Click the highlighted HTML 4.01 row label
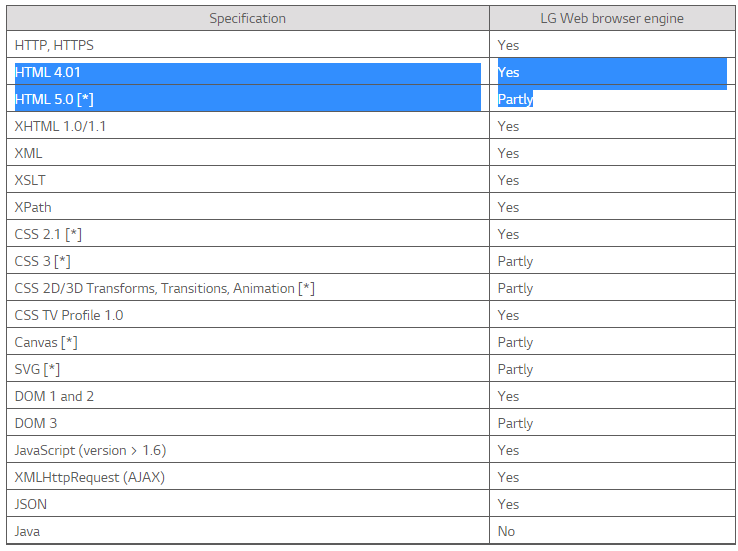Viewport: 738px width, 551px height. coord(49,72)
